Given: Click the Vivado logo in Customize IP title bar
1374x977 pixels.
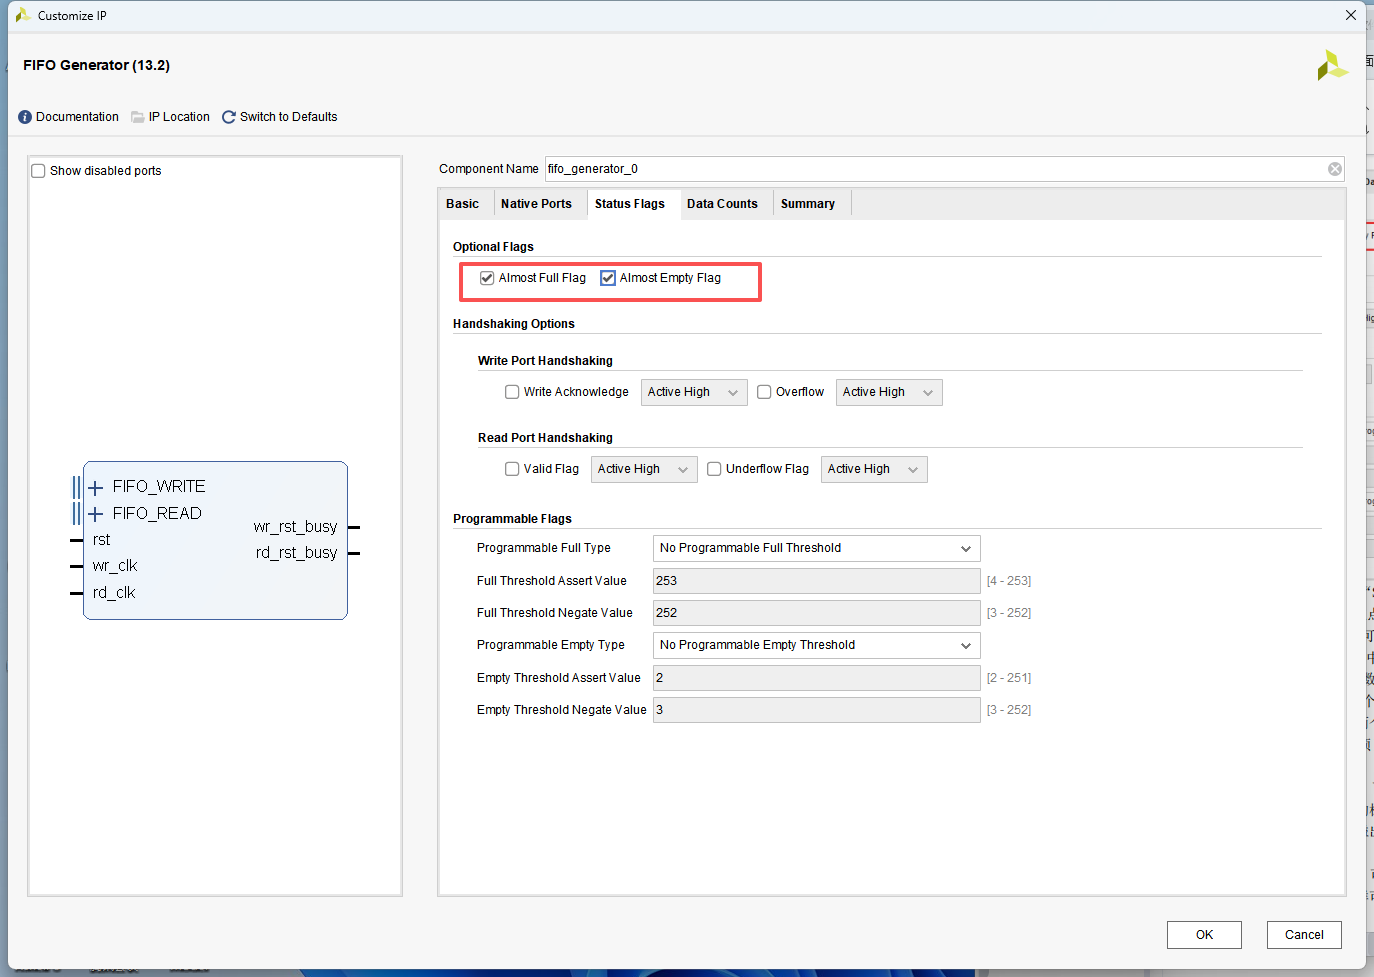Looking at the screenshot, I should [22, 15].
